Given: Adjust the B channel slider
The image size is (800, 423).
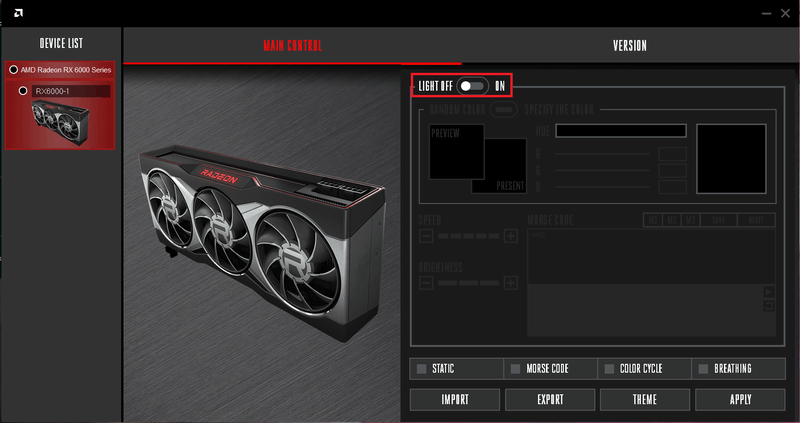Looking at the screenshot, I should pos(602,187).
